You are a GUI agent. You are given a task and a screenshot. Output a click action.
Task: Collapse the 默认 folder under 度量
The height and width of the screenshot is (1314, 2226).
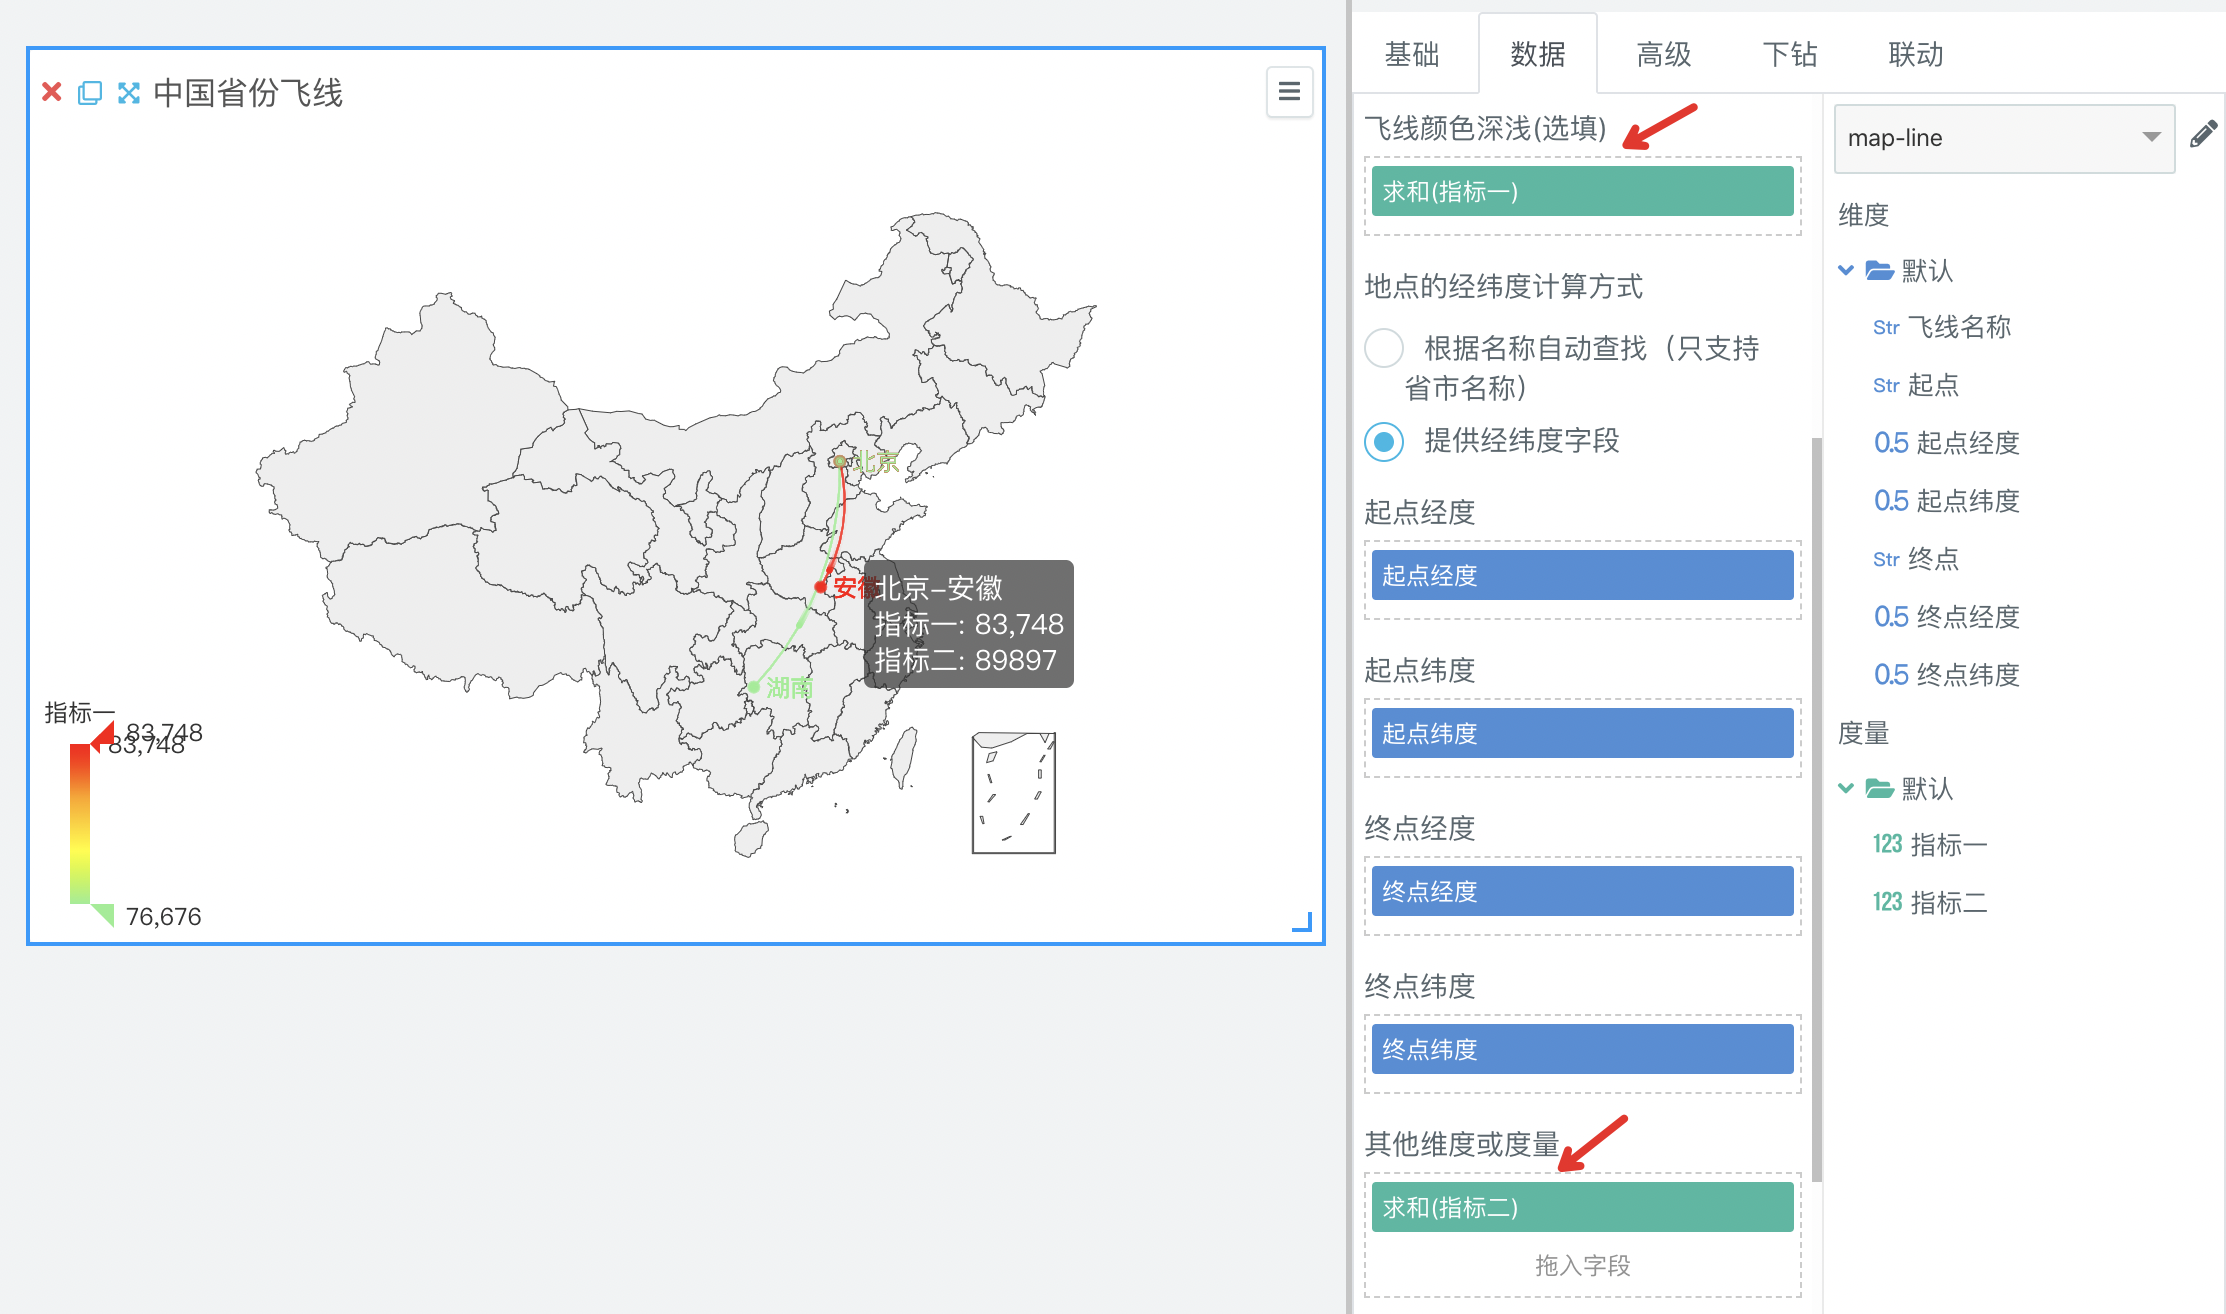(1846, 788)
